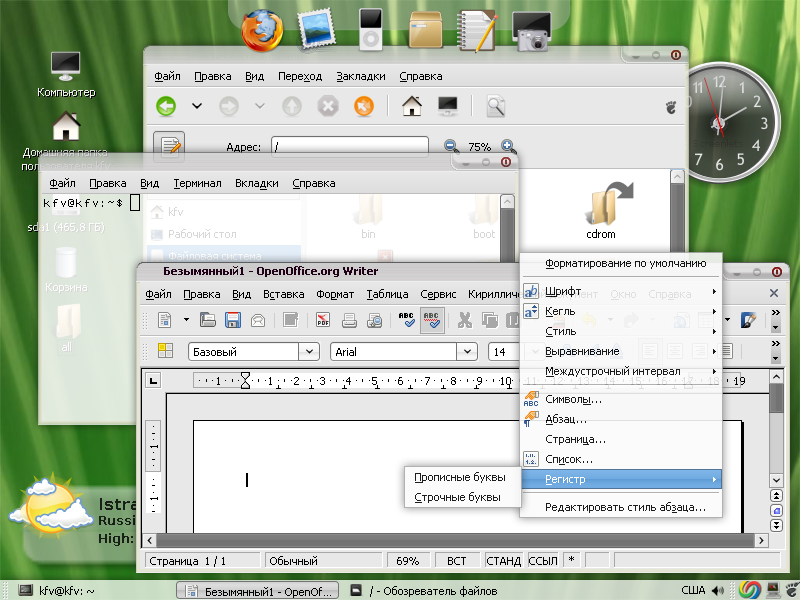Switch to Writer window in taskbar

258,591
